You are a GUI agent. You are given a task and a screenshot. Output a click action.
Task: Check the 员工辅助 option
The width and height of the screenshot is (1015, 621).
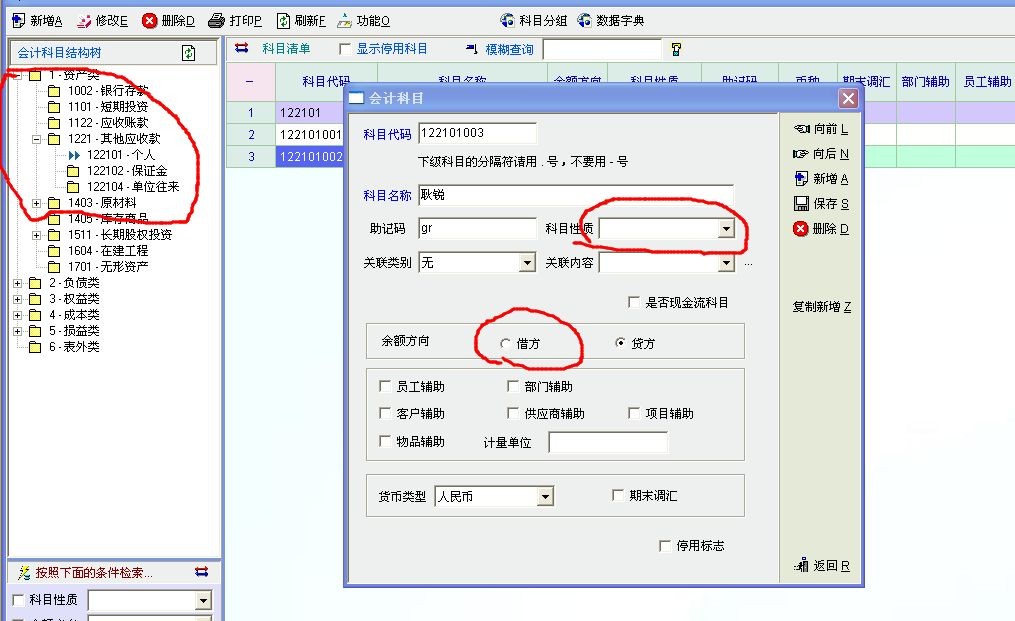[x=385, y=386]
